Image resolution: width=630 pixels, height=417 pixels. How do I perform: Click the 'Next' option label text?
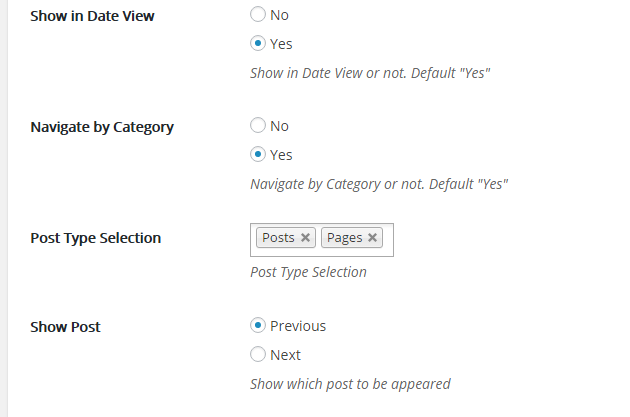285,355
